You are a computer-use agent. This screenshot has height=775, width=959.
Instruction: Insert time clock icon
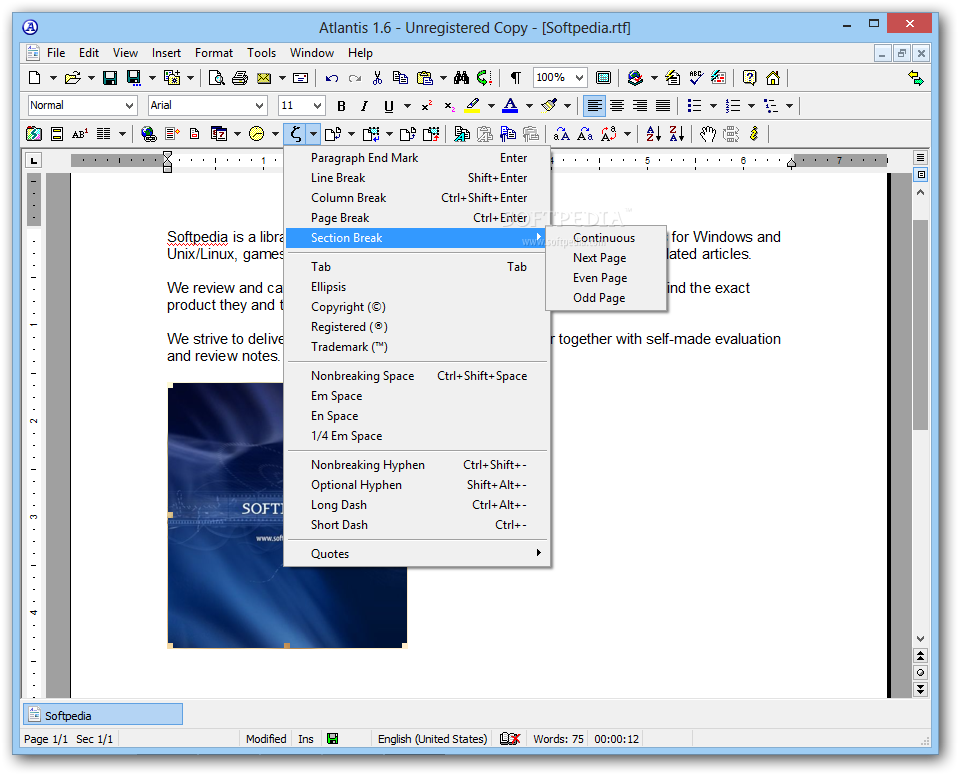(257, 133)
